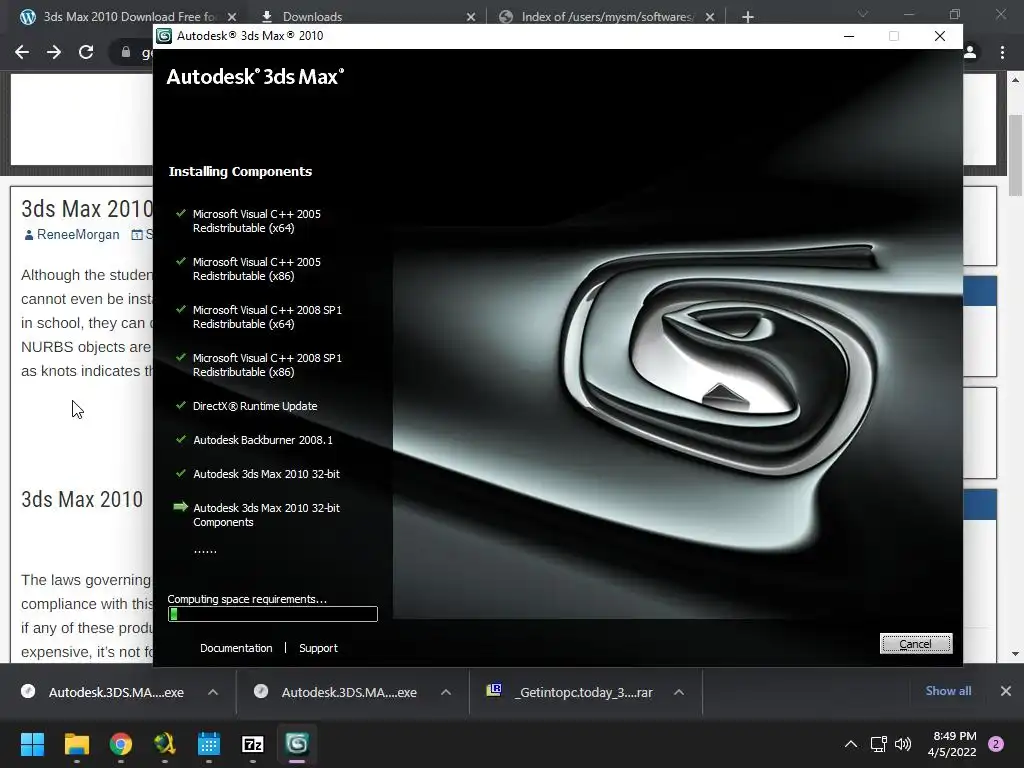The height and width of the screenshot is (768, 1024).
Task: Select the 3ds Max installer taskbar icon
Action: pyautogui.click(x=297, y=744)
